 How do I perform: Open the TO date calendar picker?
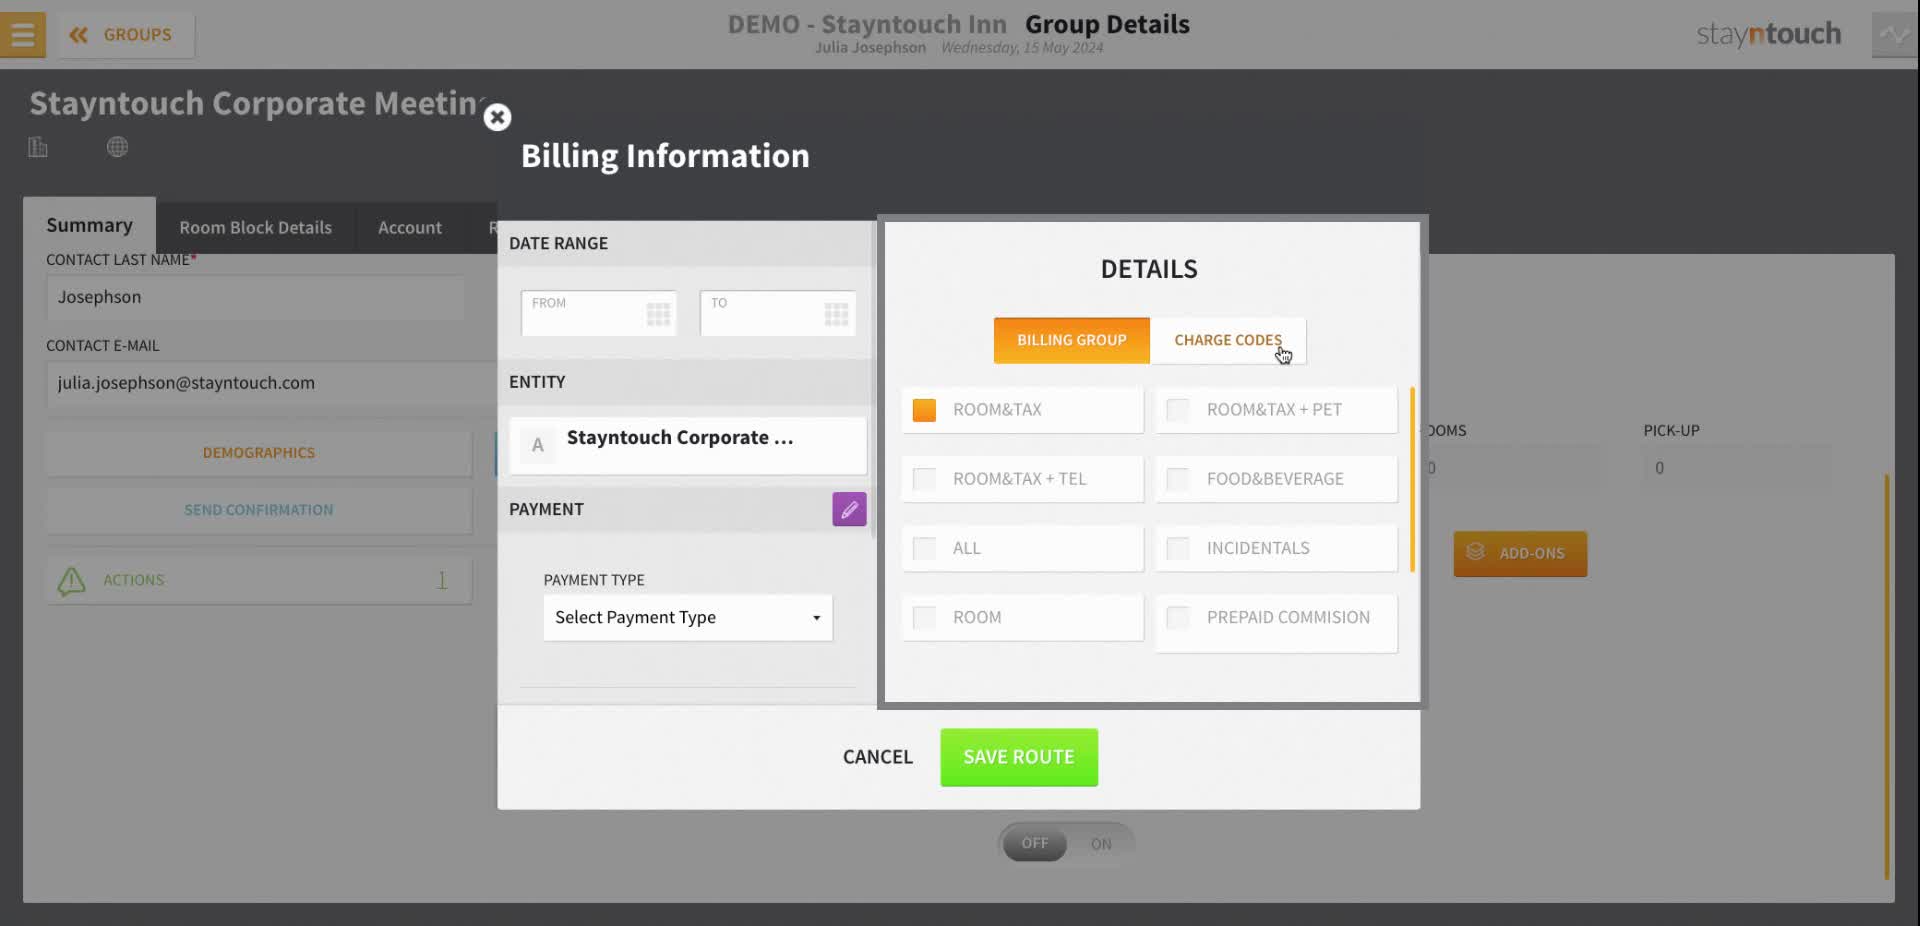pos(836,315)
